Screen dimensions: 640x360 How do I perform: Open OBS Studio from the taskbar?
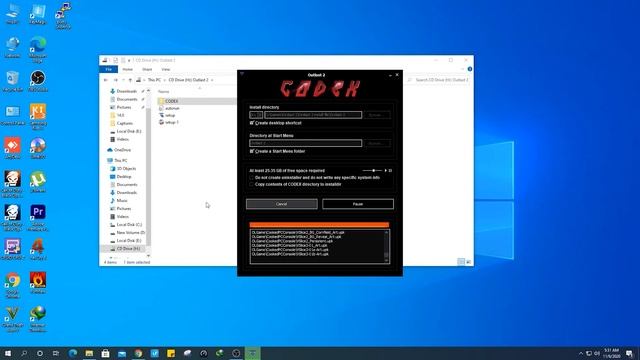(236, 353)
